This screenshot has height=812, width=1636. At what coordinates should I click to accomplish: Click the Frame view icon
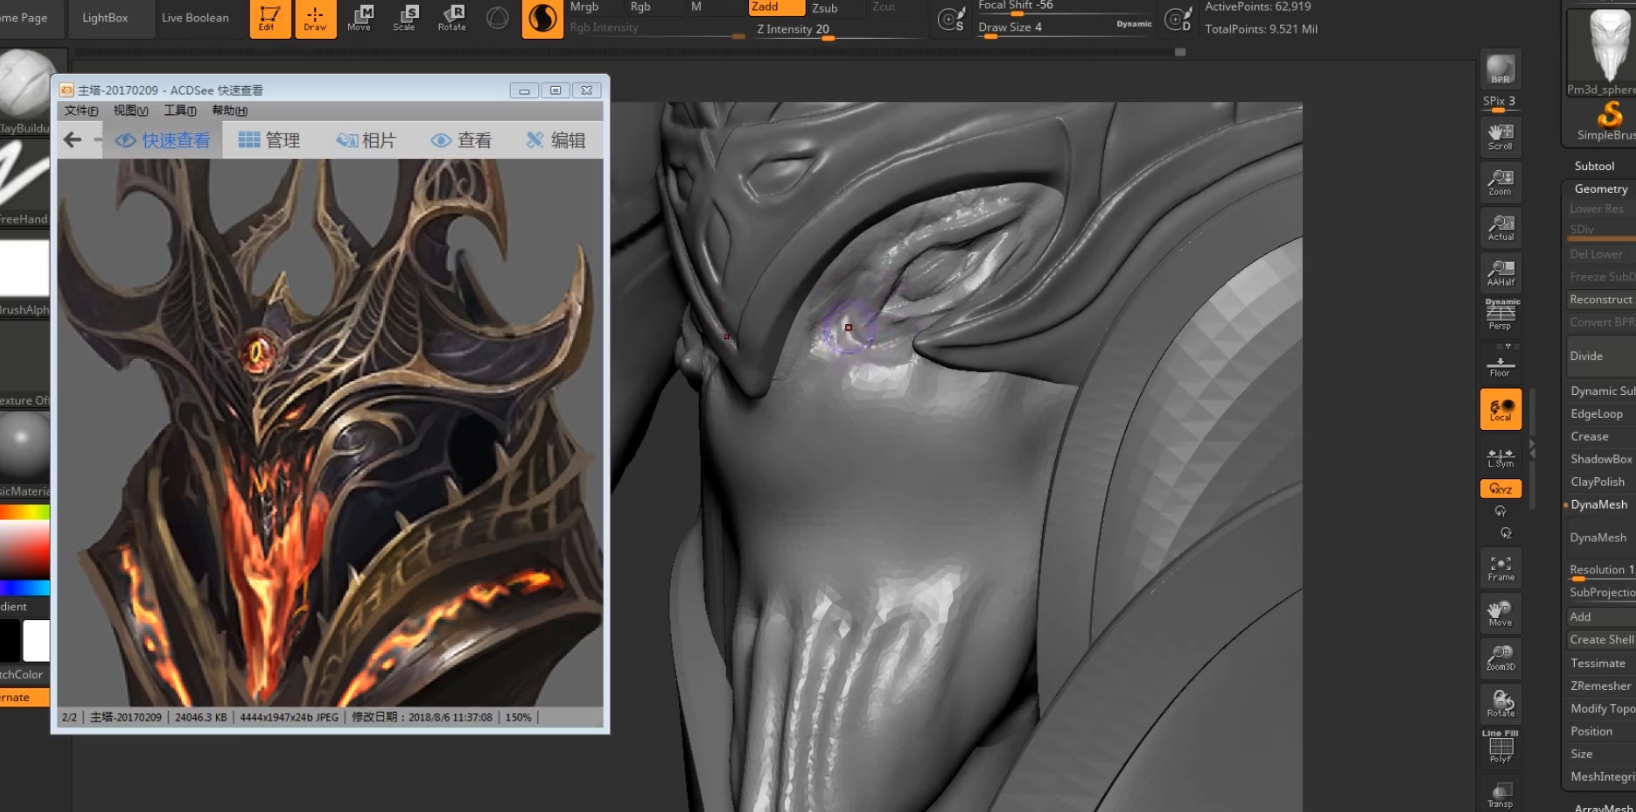point(1500,568)
